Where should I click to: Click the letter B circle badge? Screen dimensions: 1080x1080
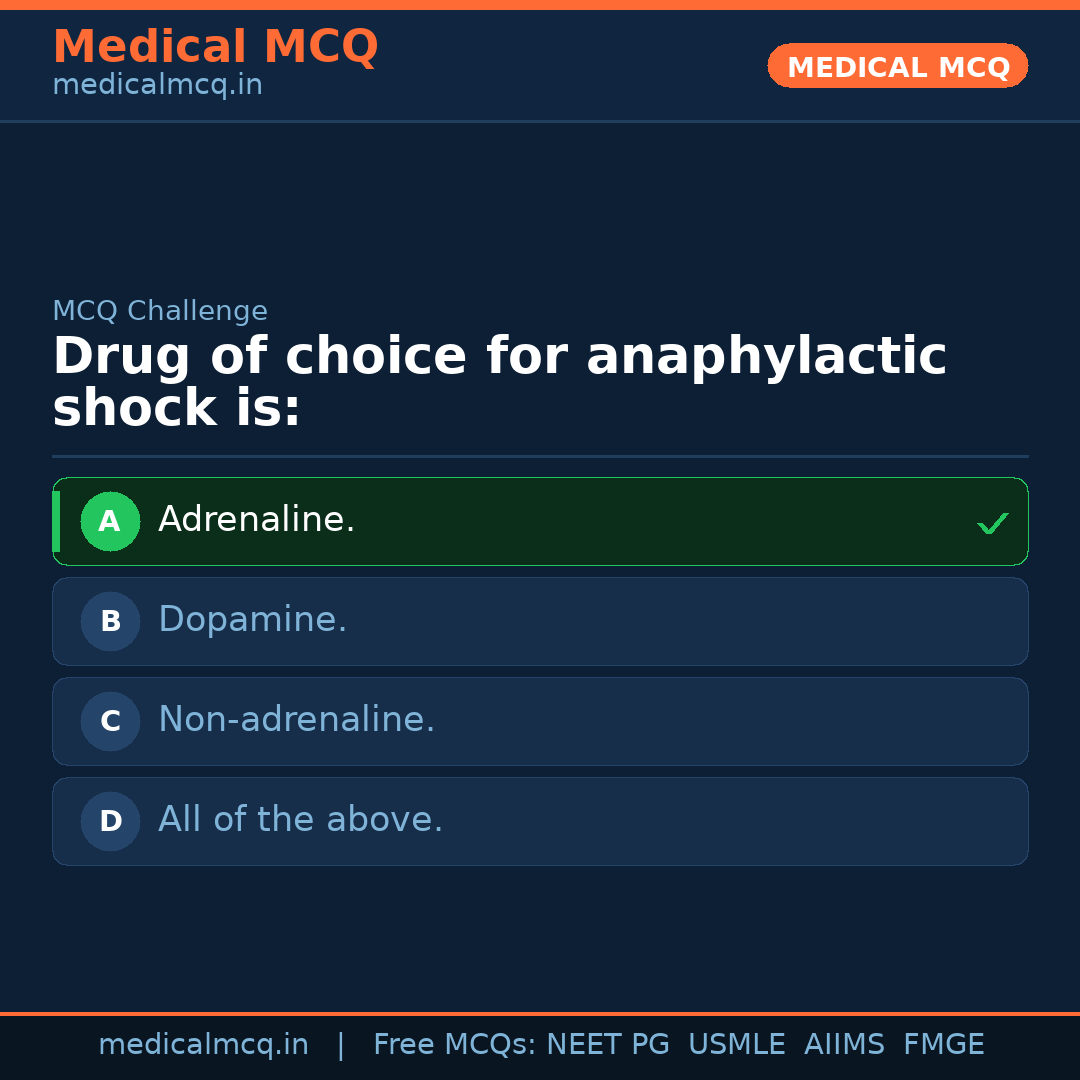pos(110,622)
